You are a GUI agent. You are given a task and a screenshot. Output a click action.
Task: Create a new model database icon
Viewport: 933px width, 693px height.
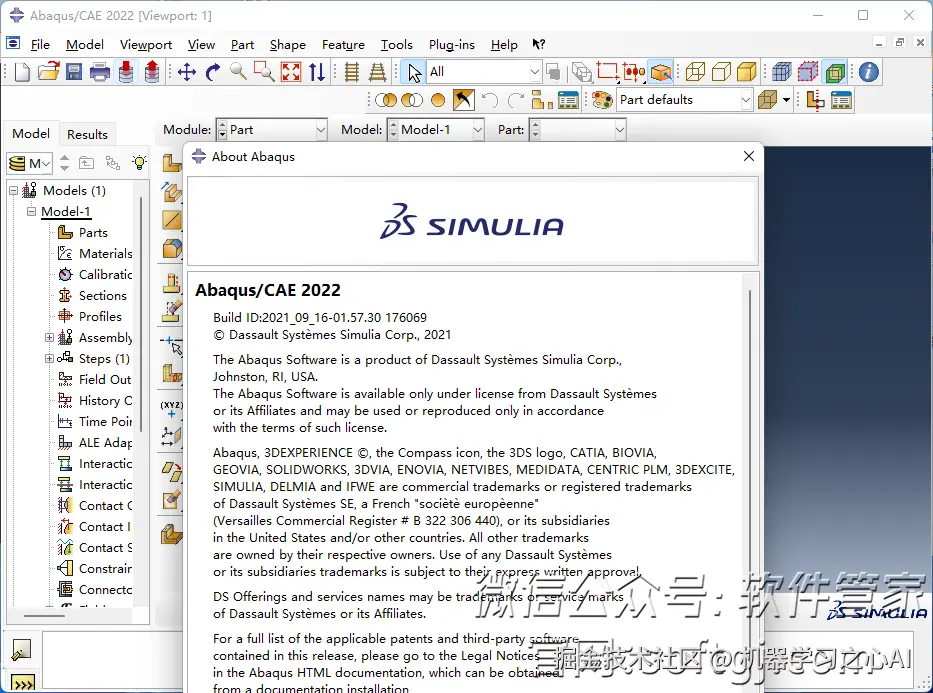[22, 72]
